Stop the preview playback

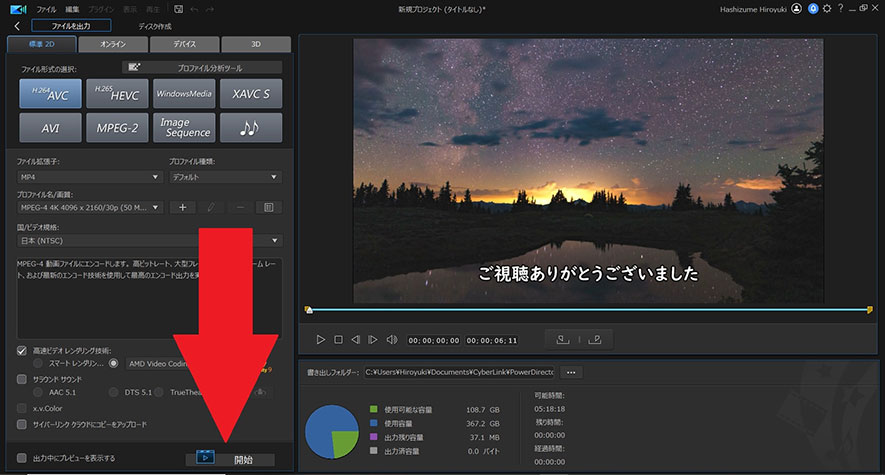338,340
